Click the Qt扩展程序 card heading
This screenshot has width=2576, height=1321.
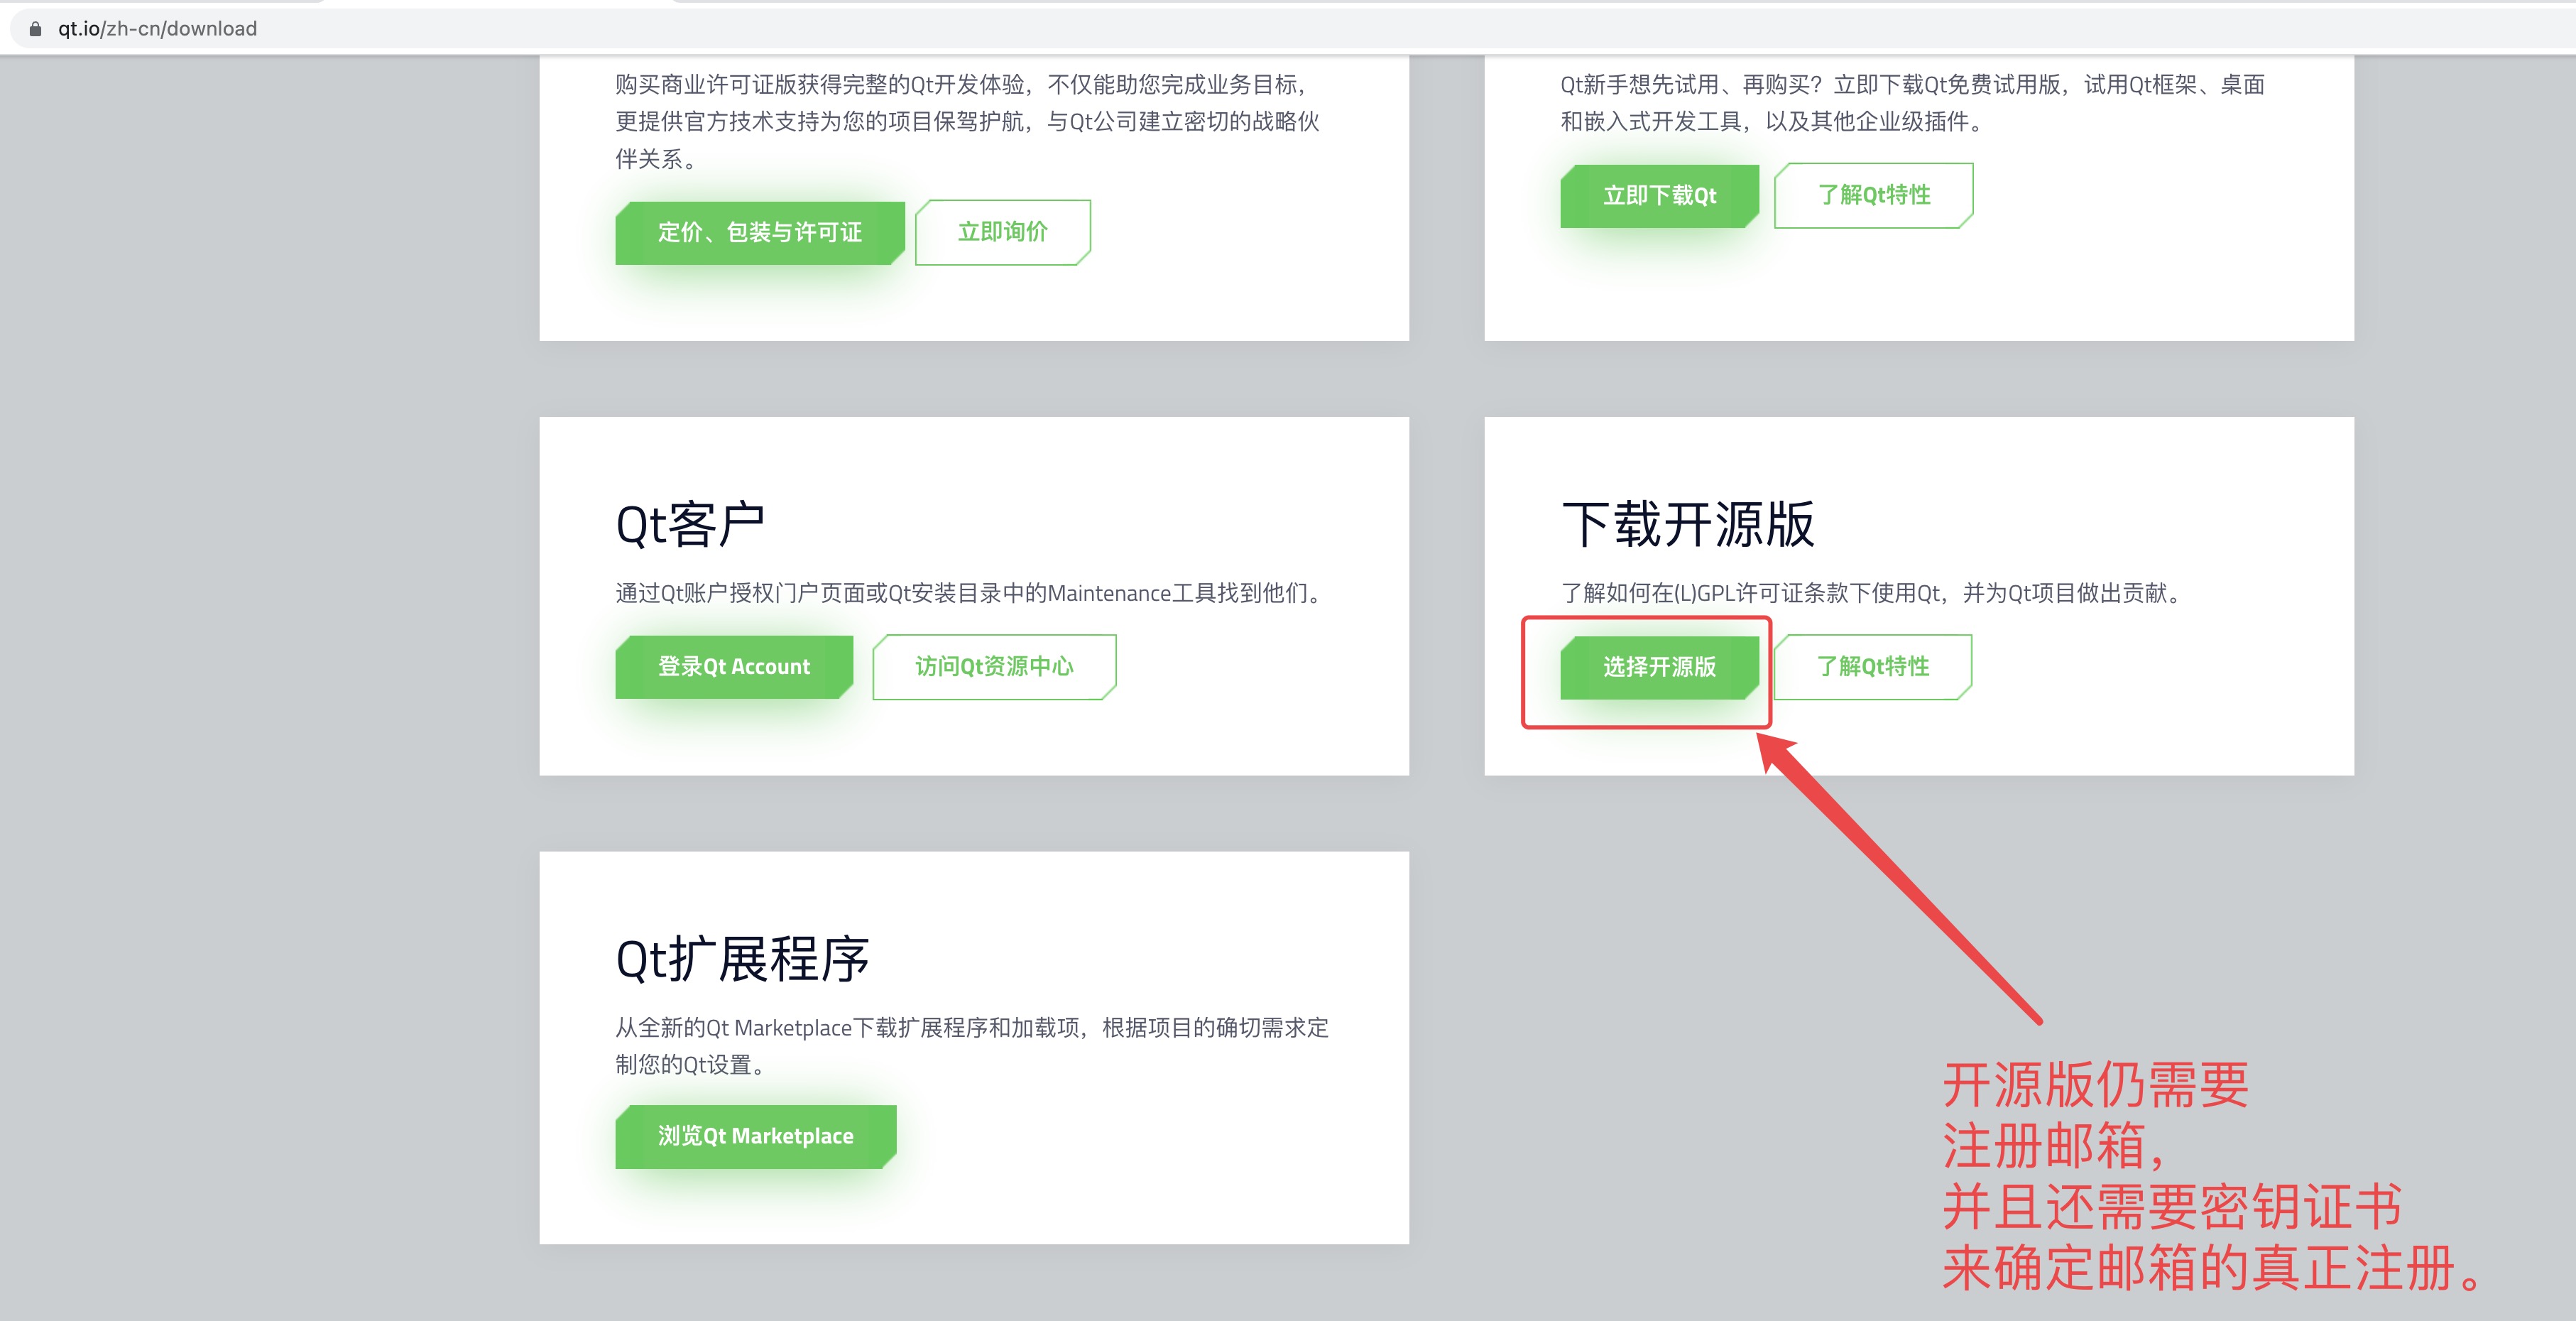click(742, 960)
